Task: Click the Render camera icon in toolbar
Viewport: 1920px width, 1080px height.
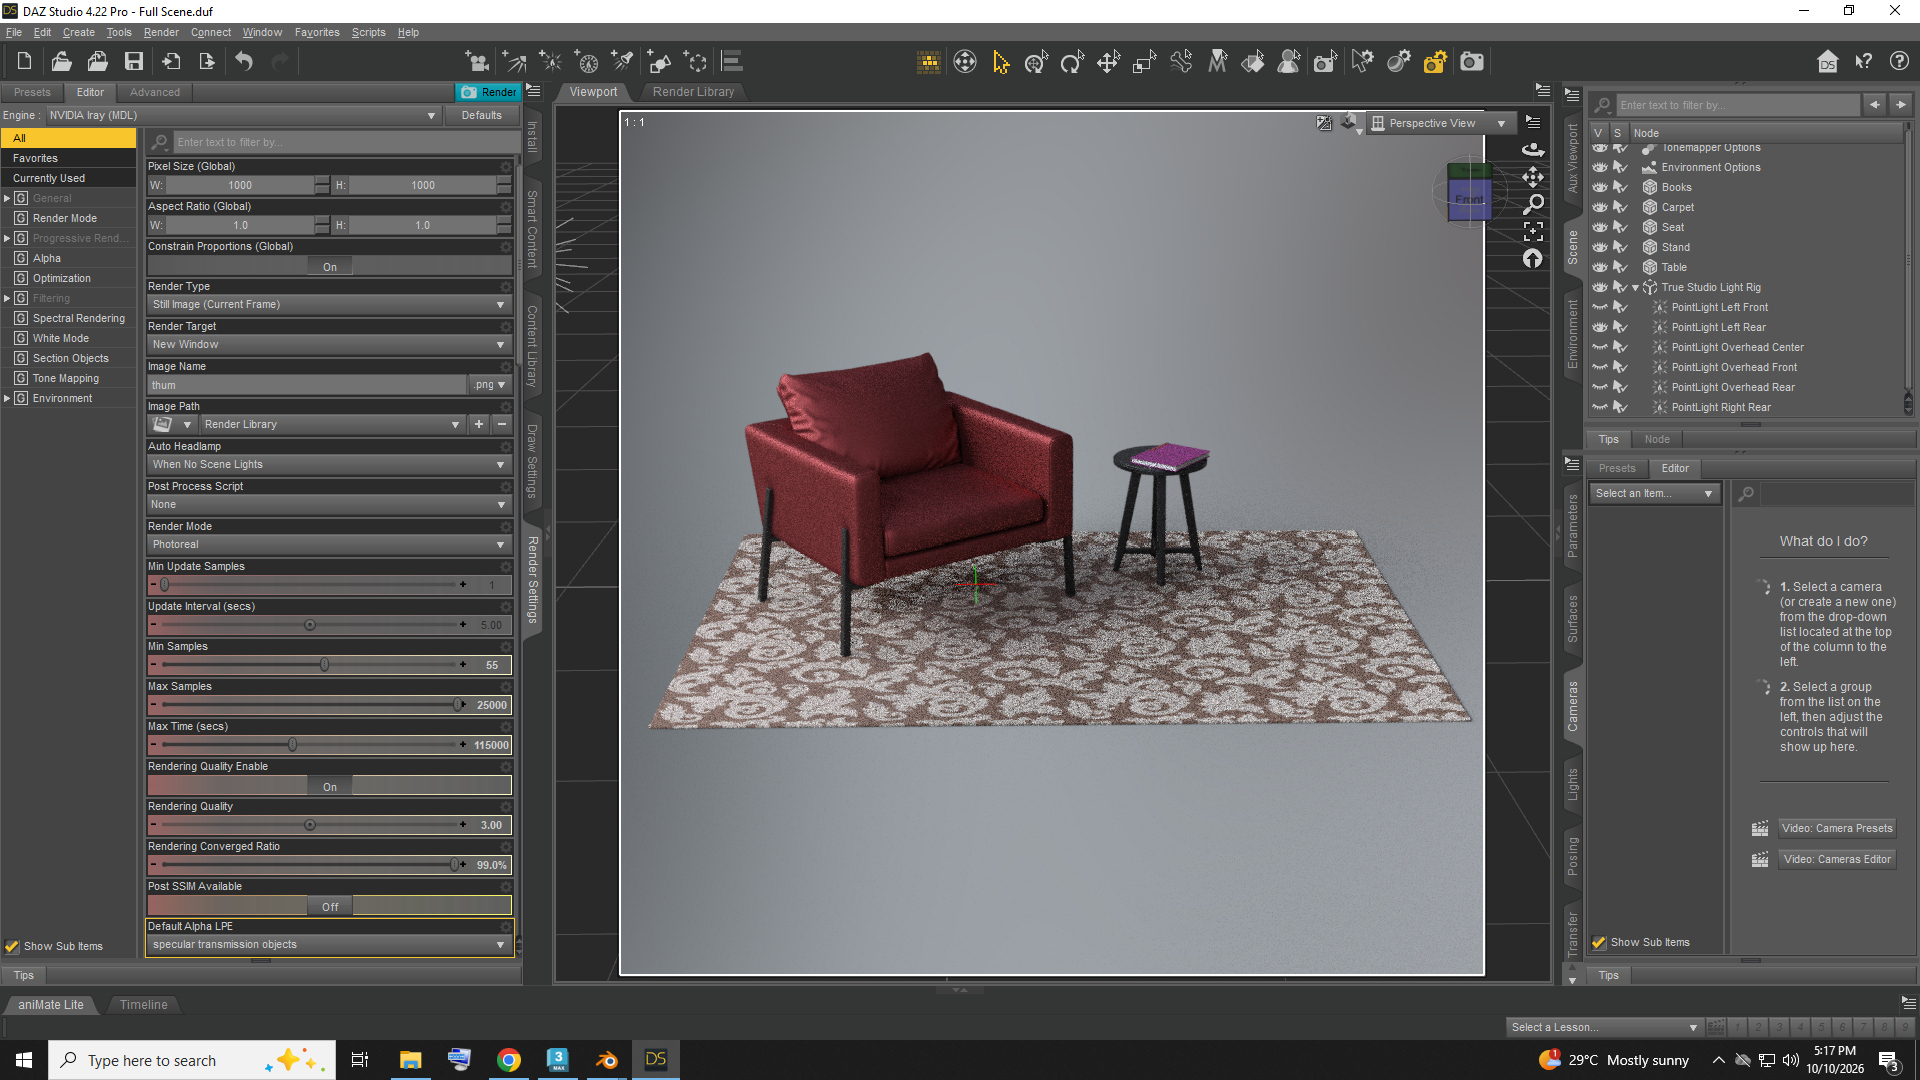Action: (1472, 62)
